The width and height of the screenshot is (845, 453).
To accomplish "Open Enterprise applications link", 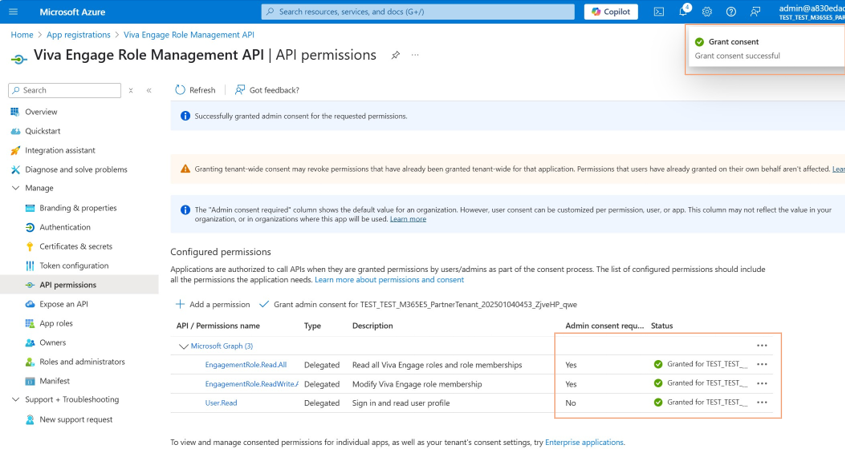I will pos(584,442).
